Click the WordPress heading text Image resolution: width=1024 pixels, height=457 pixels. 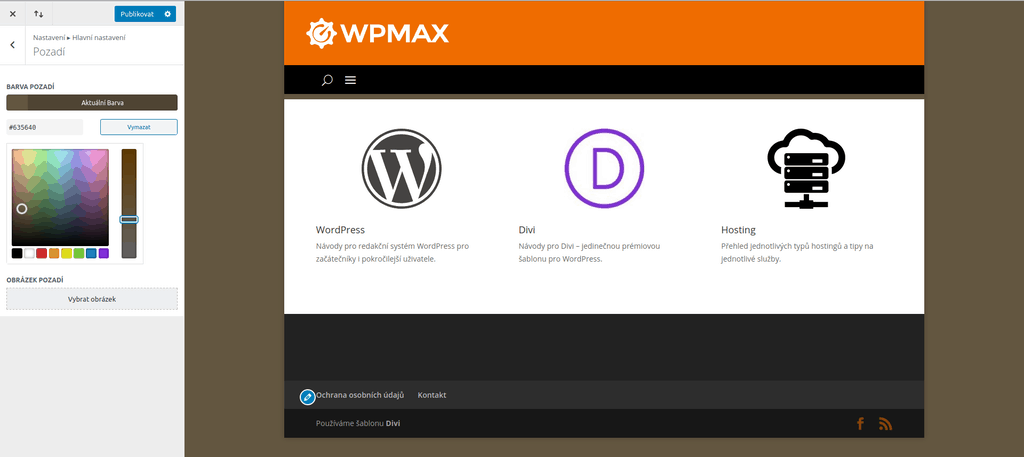pyautogui.click(x=340, y=230)
